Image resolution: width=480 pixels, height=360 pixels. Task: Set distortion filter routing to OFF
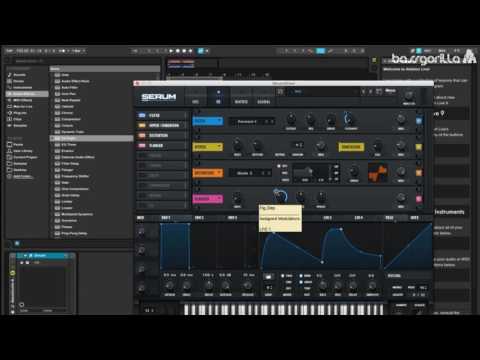pyautogui.click(x=283, y=166)
